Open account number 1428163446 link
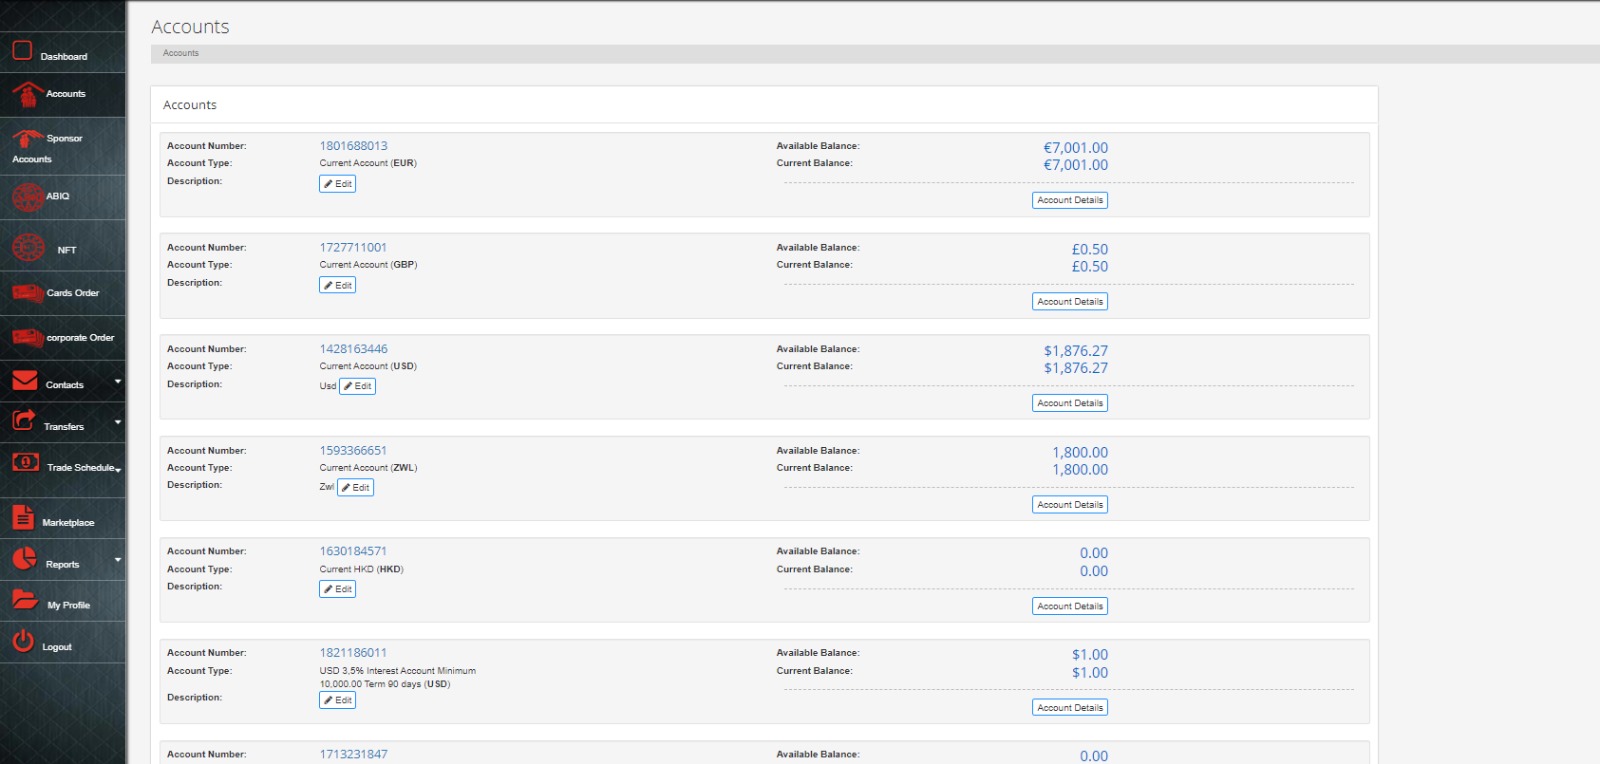Image resolution: width=1600 pixels, height=764 pixels. (353, 349)
